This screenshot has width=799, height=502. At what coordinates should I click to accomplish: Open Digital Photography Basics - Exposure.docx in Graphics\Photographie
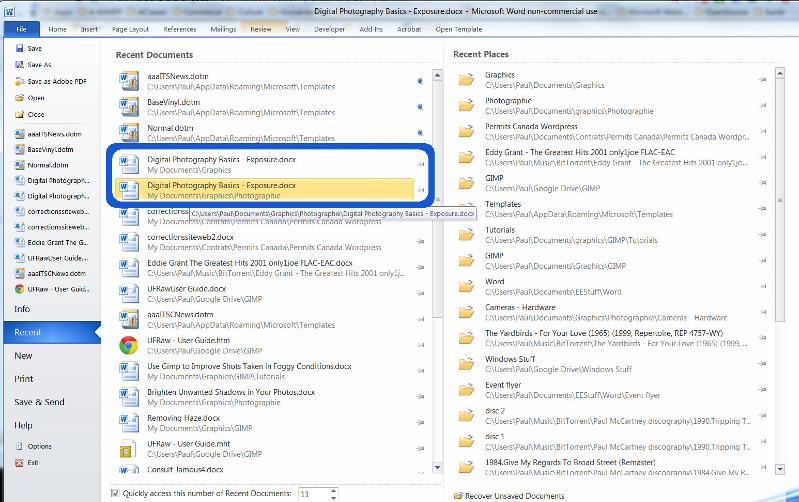tap(264, 190)
